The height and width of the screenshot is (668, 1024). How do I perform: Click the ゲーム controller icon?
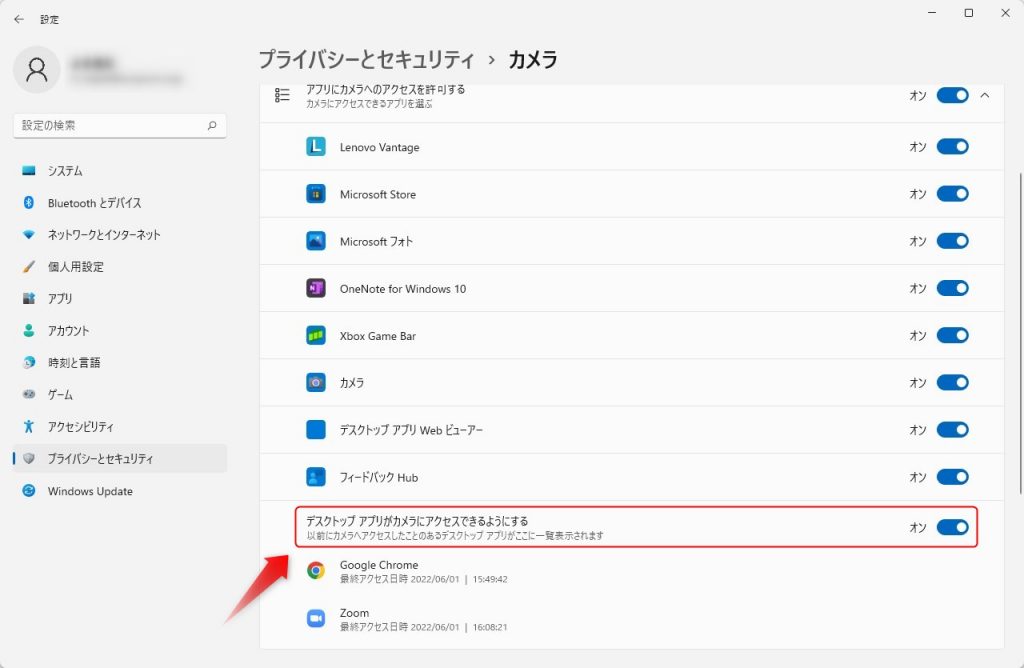[29, 394]
